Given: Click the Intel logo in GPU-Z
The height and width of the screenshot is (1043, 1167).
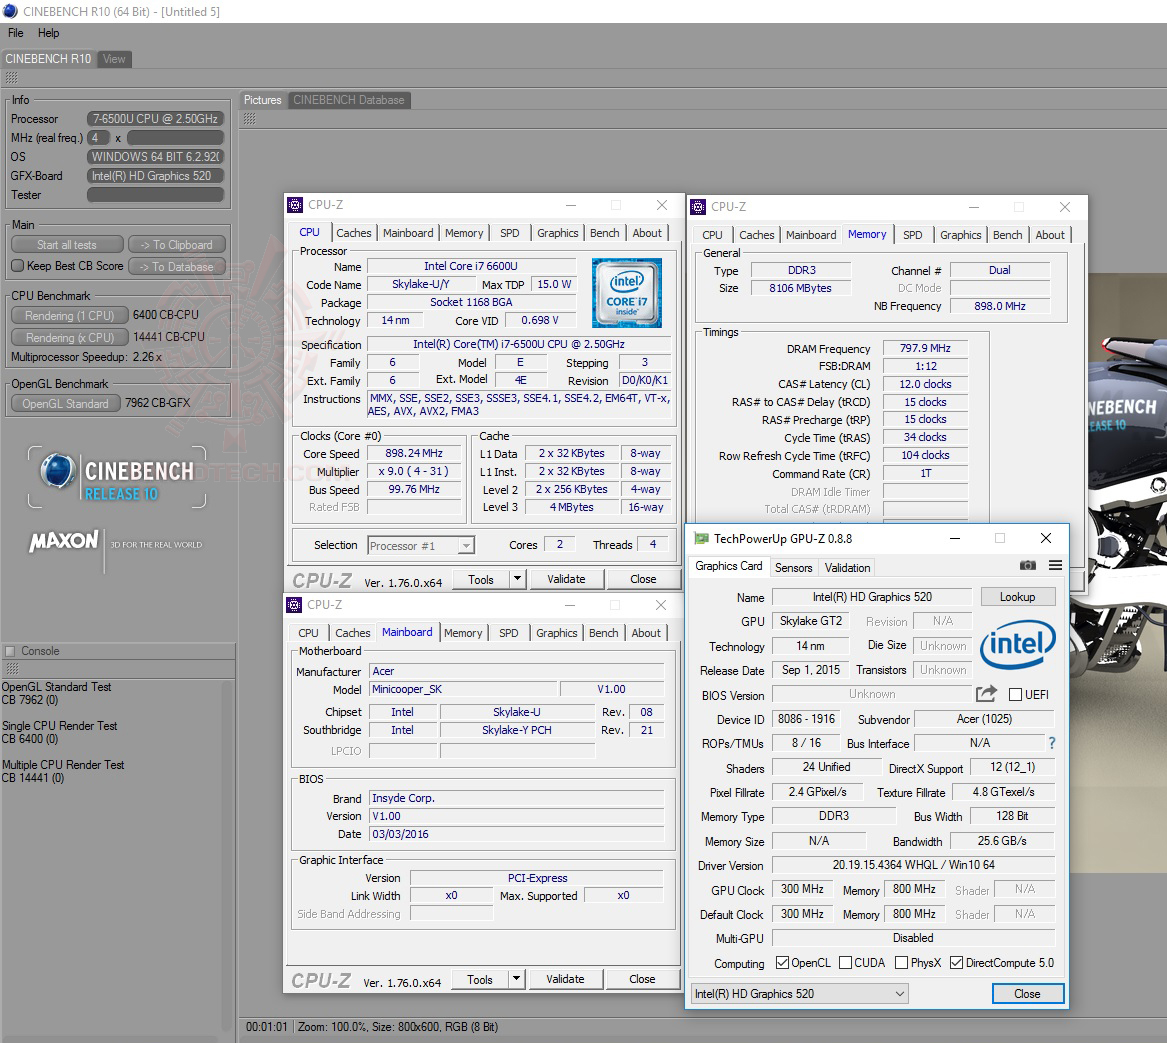Looking at the screenshot, I should [x=1017, y=643].
